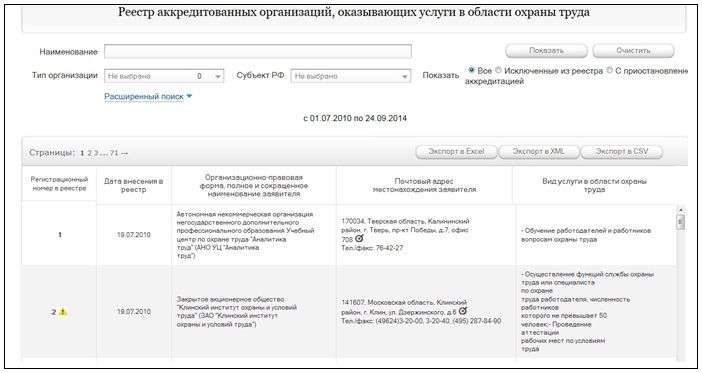
Task: Go to page 3 of results
Action: tap(95, 153)
